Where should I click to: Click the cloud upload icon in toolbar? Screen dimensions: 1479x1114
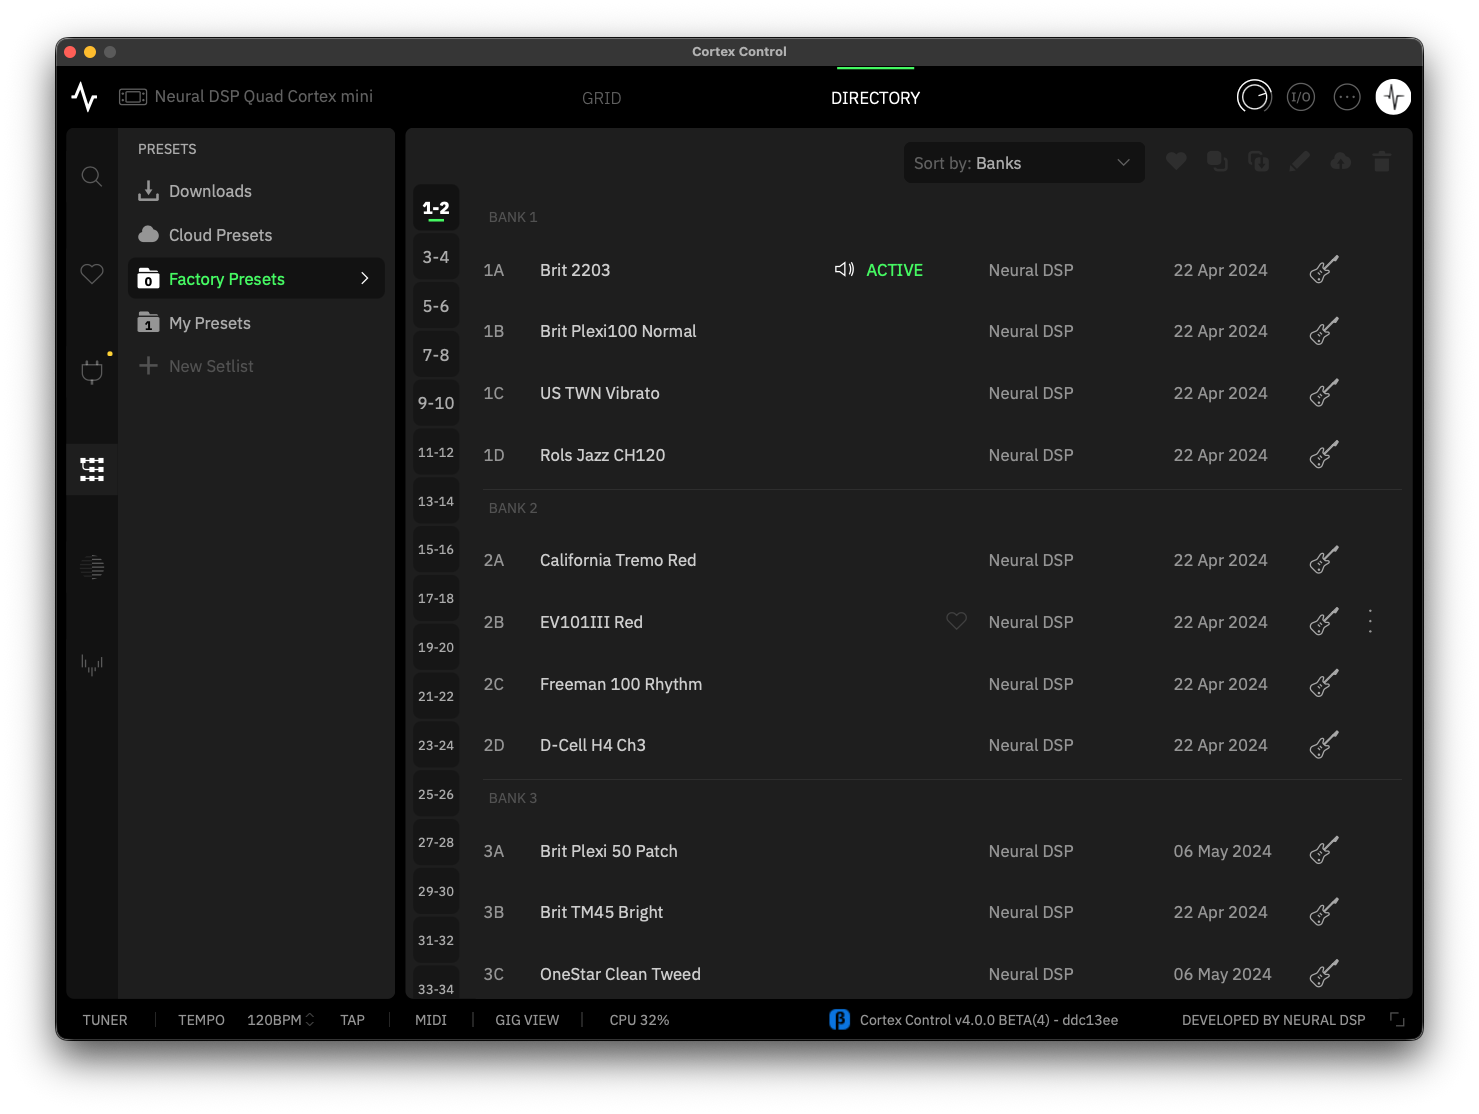point(1341,162)
